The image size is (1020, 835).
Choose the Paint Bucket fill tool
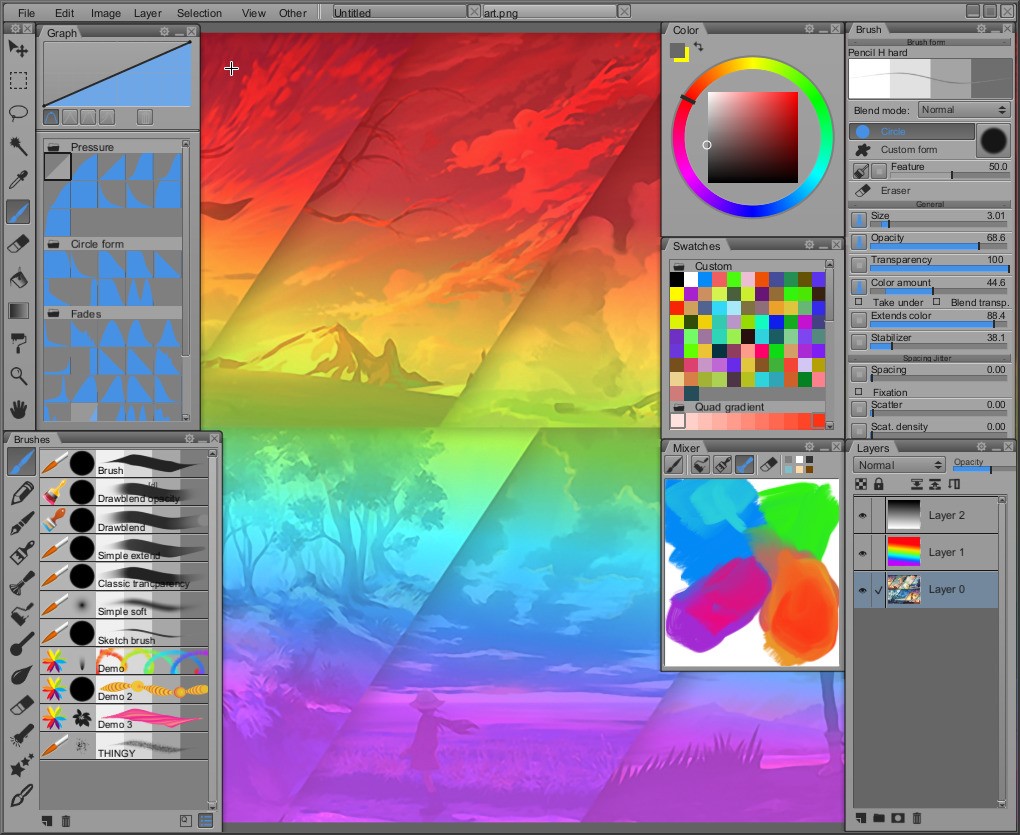coord(18,277)
